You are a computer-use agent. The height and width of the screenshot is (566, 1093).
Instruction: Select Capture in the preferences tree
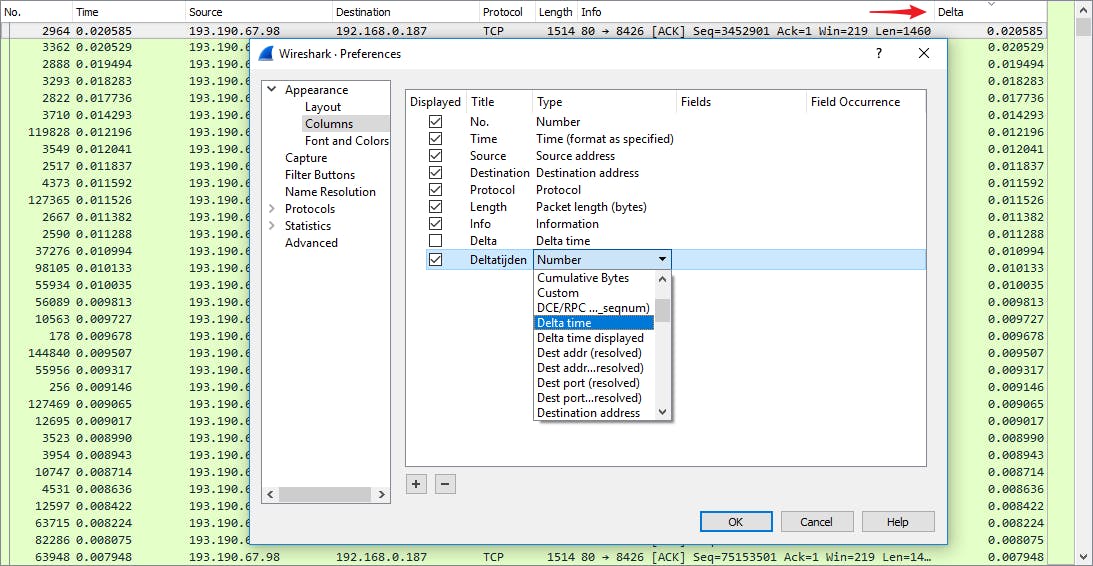click(x=306, y=158)
